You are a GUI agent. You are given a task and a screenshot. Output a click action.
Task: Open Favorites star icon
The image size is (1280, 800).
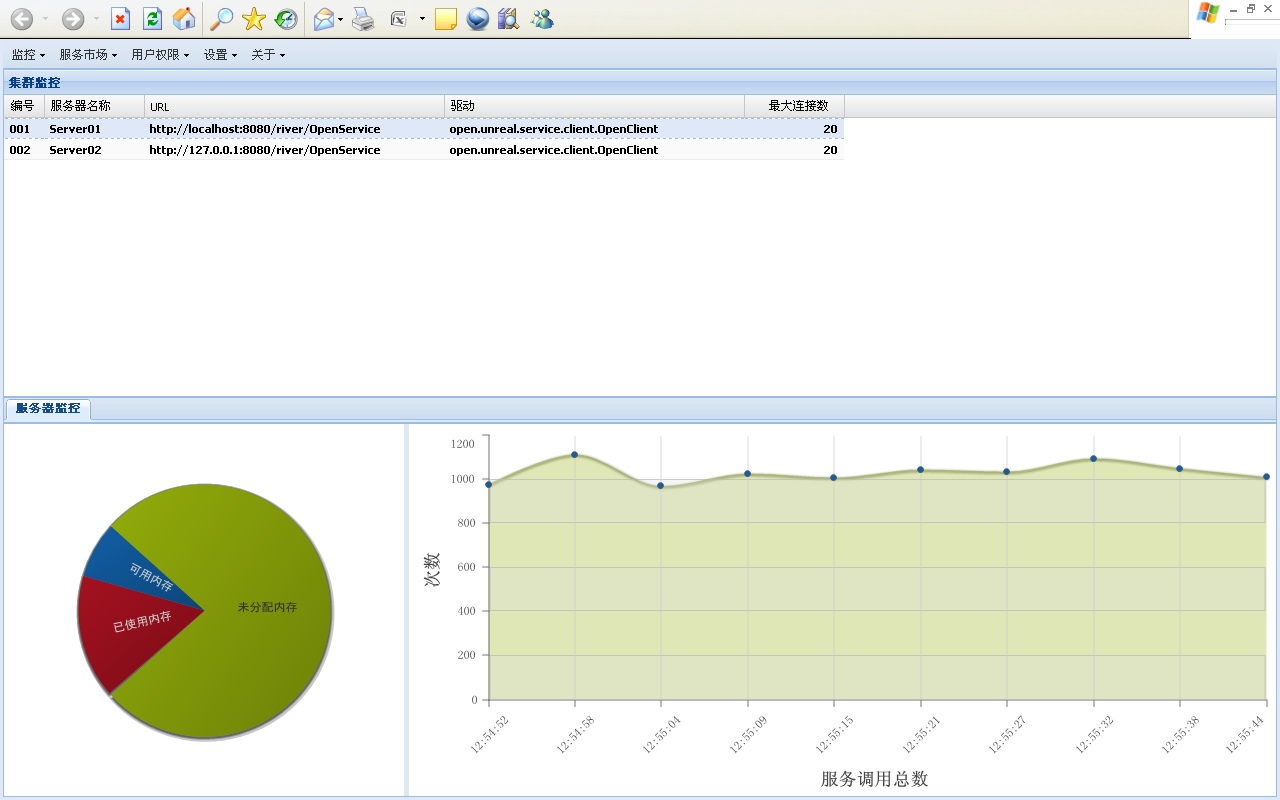coord(254,19)
